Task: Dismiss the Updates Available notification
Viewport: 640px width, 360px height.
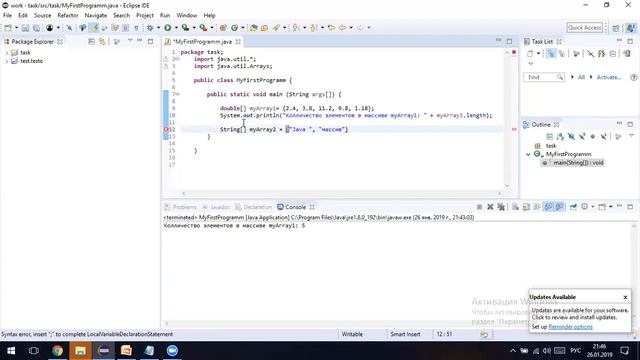Action: click(x=625, y=297)
